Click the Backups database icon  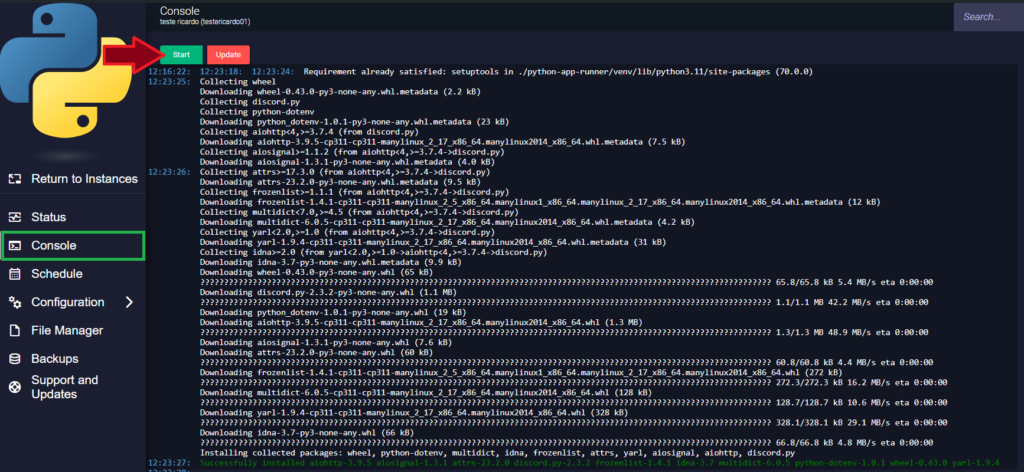[x=14, y=359]
